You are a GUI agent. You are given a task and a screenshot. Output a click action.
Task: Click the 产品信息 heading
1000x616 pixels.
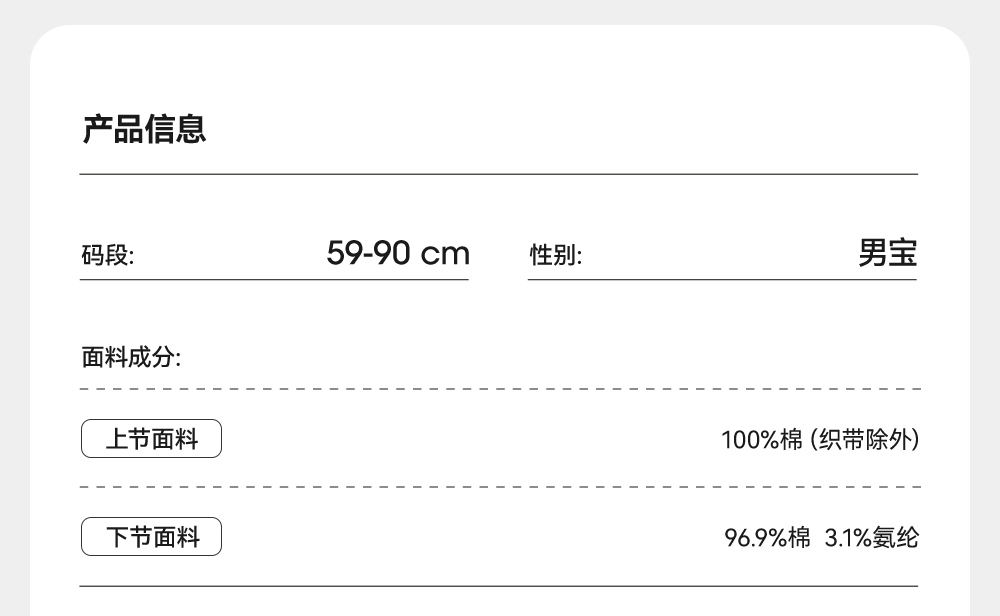(x=144, y=130)
